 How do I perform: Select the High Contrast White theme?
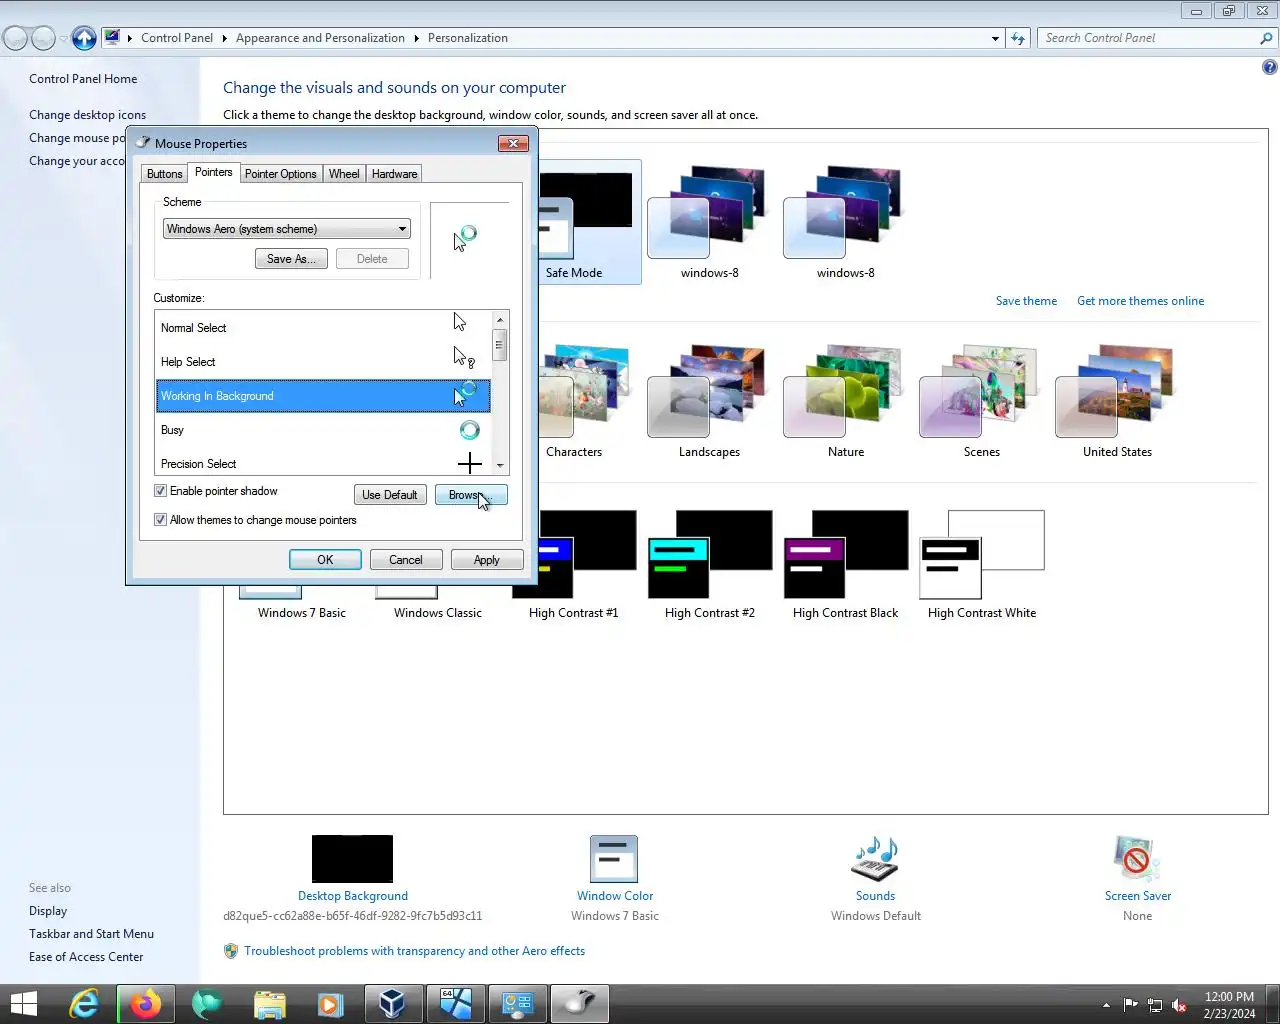(982, 565)
